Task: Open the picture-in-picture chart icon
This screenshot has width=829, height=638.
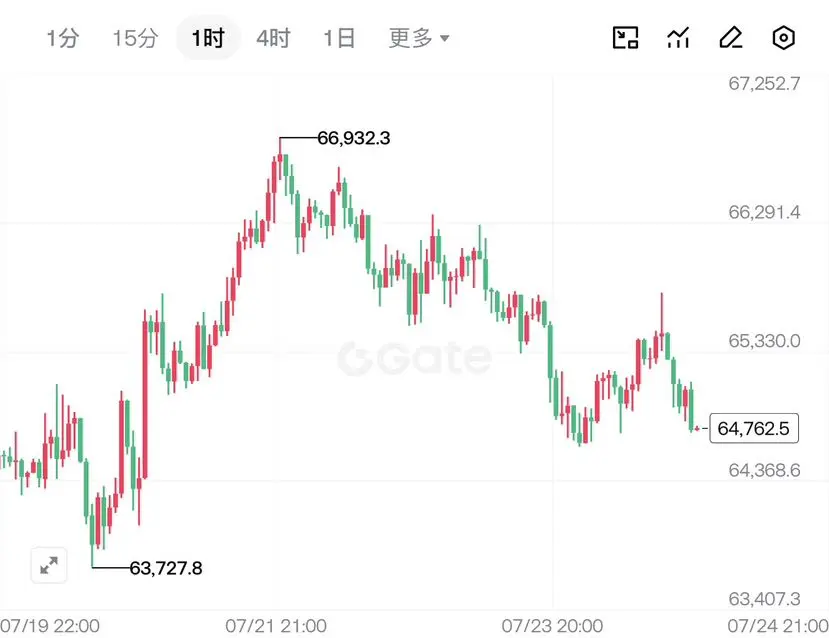Action: 625,38
